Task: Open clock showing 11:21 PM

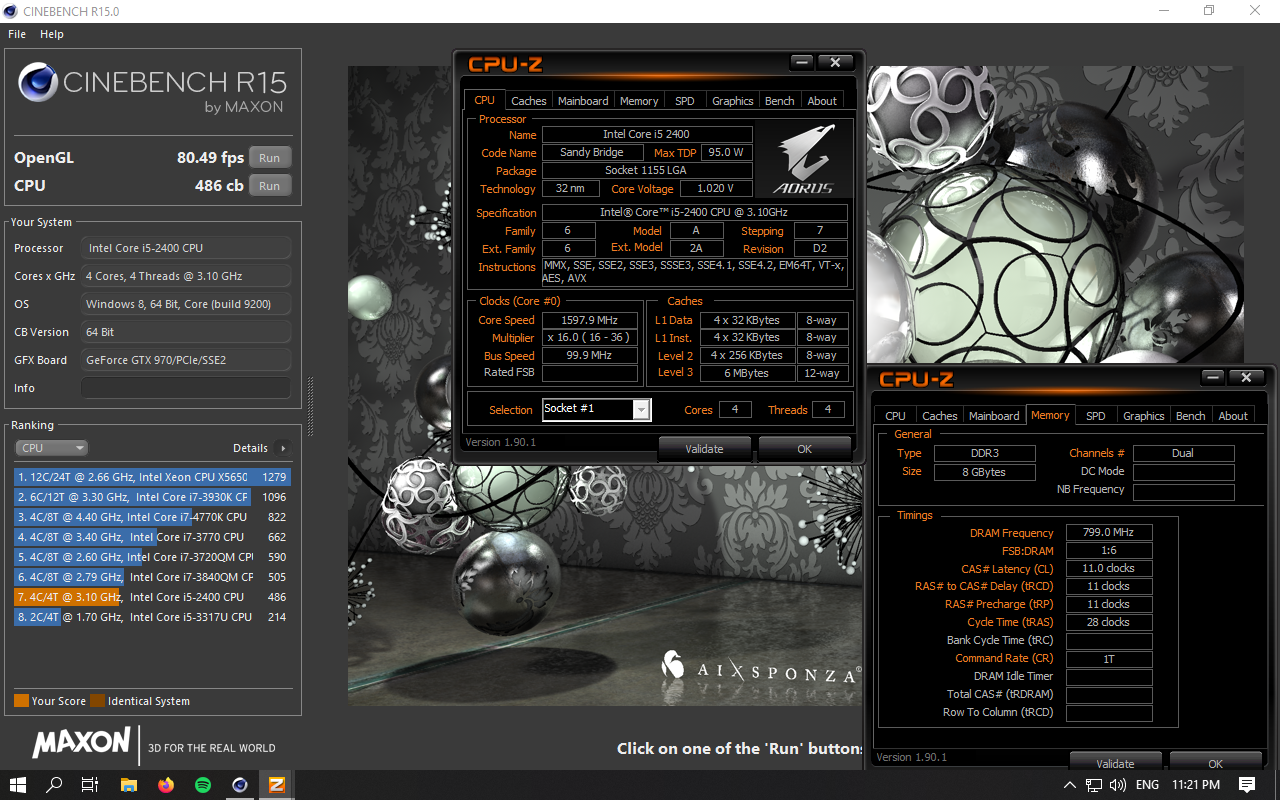Action: [x=1195, y=785]
